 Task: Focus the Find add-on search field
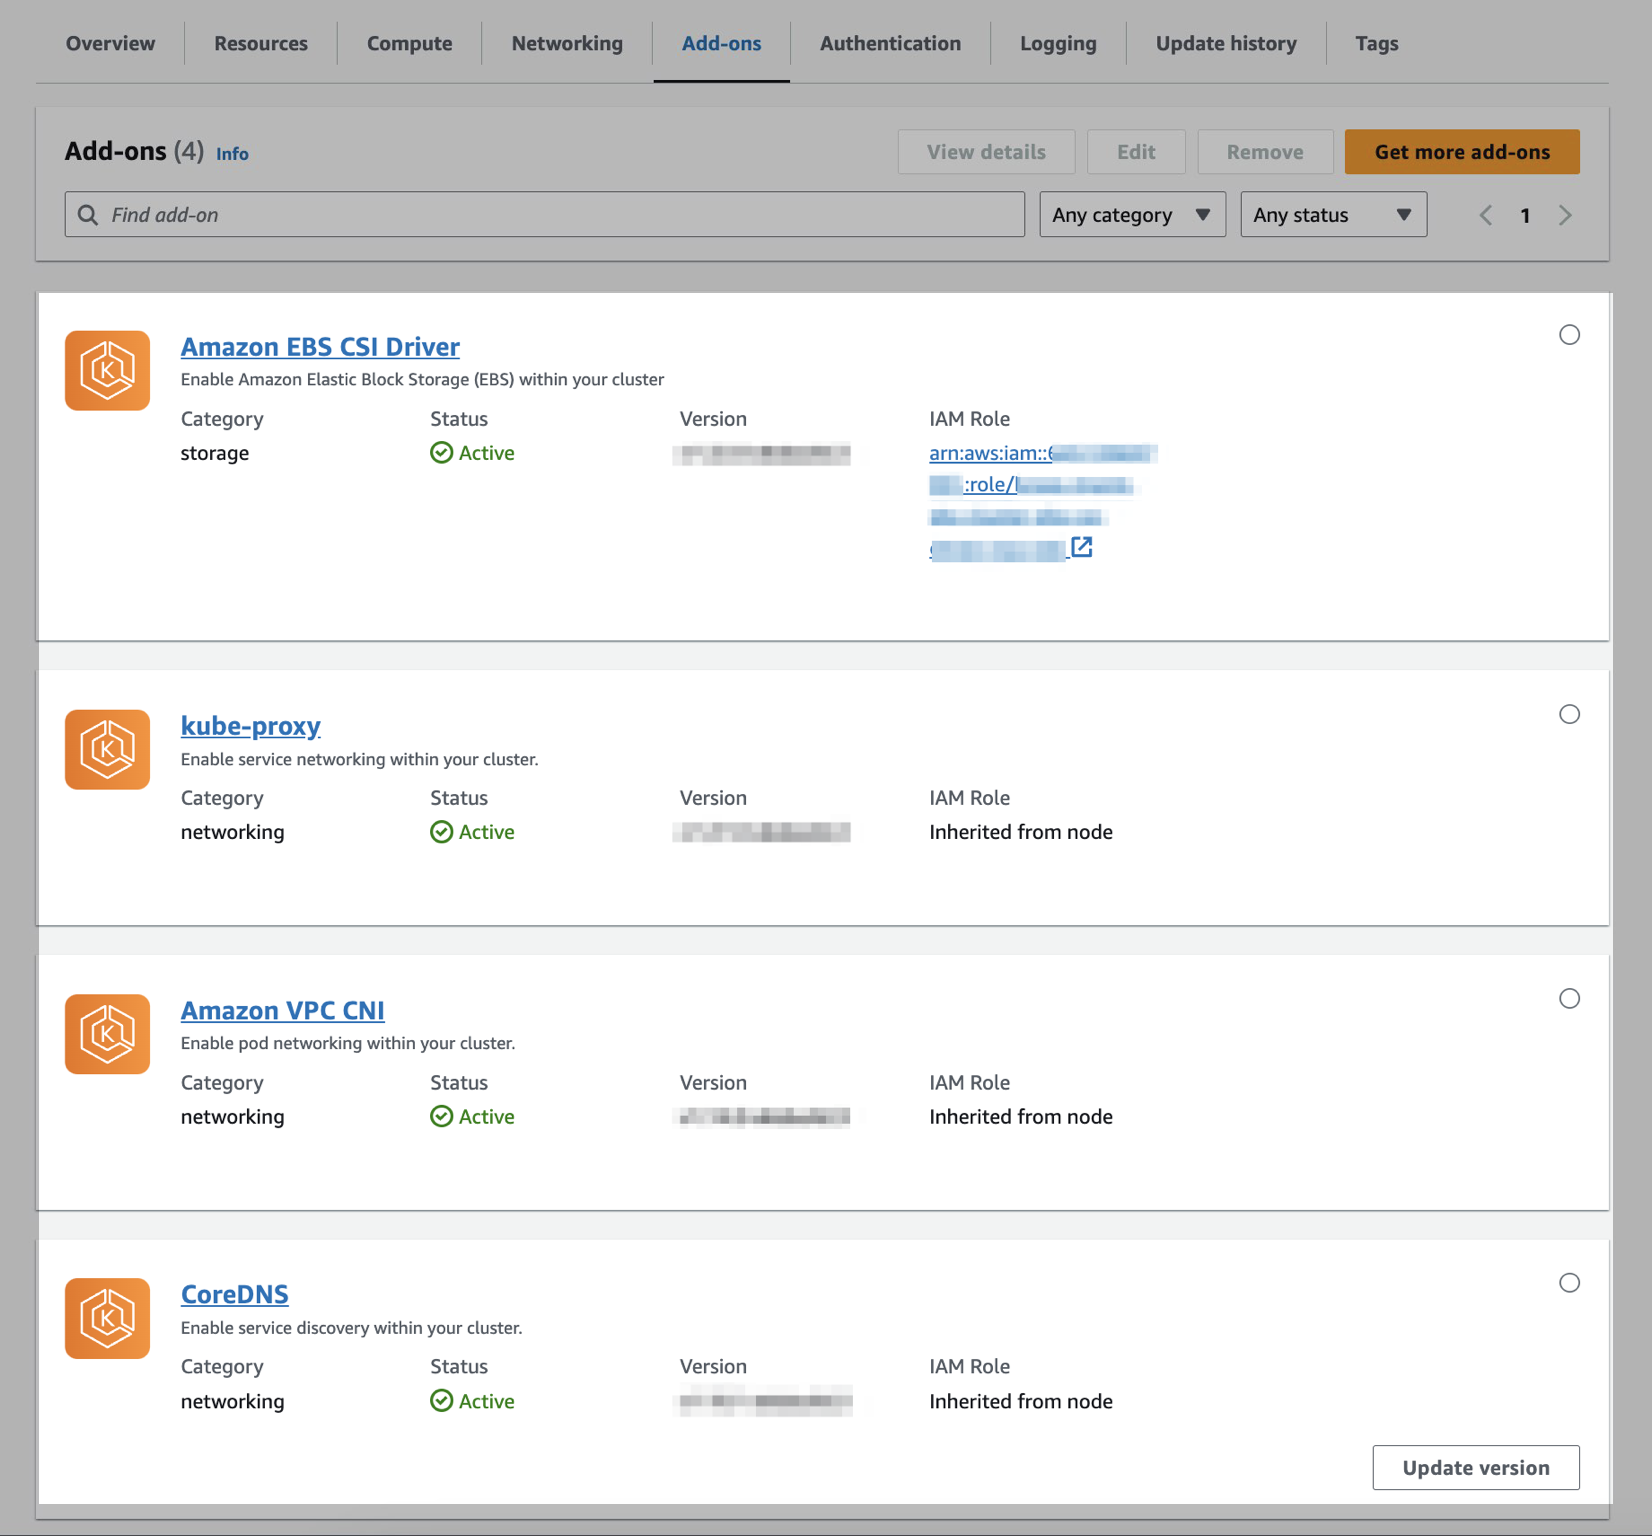pos(560,215)
